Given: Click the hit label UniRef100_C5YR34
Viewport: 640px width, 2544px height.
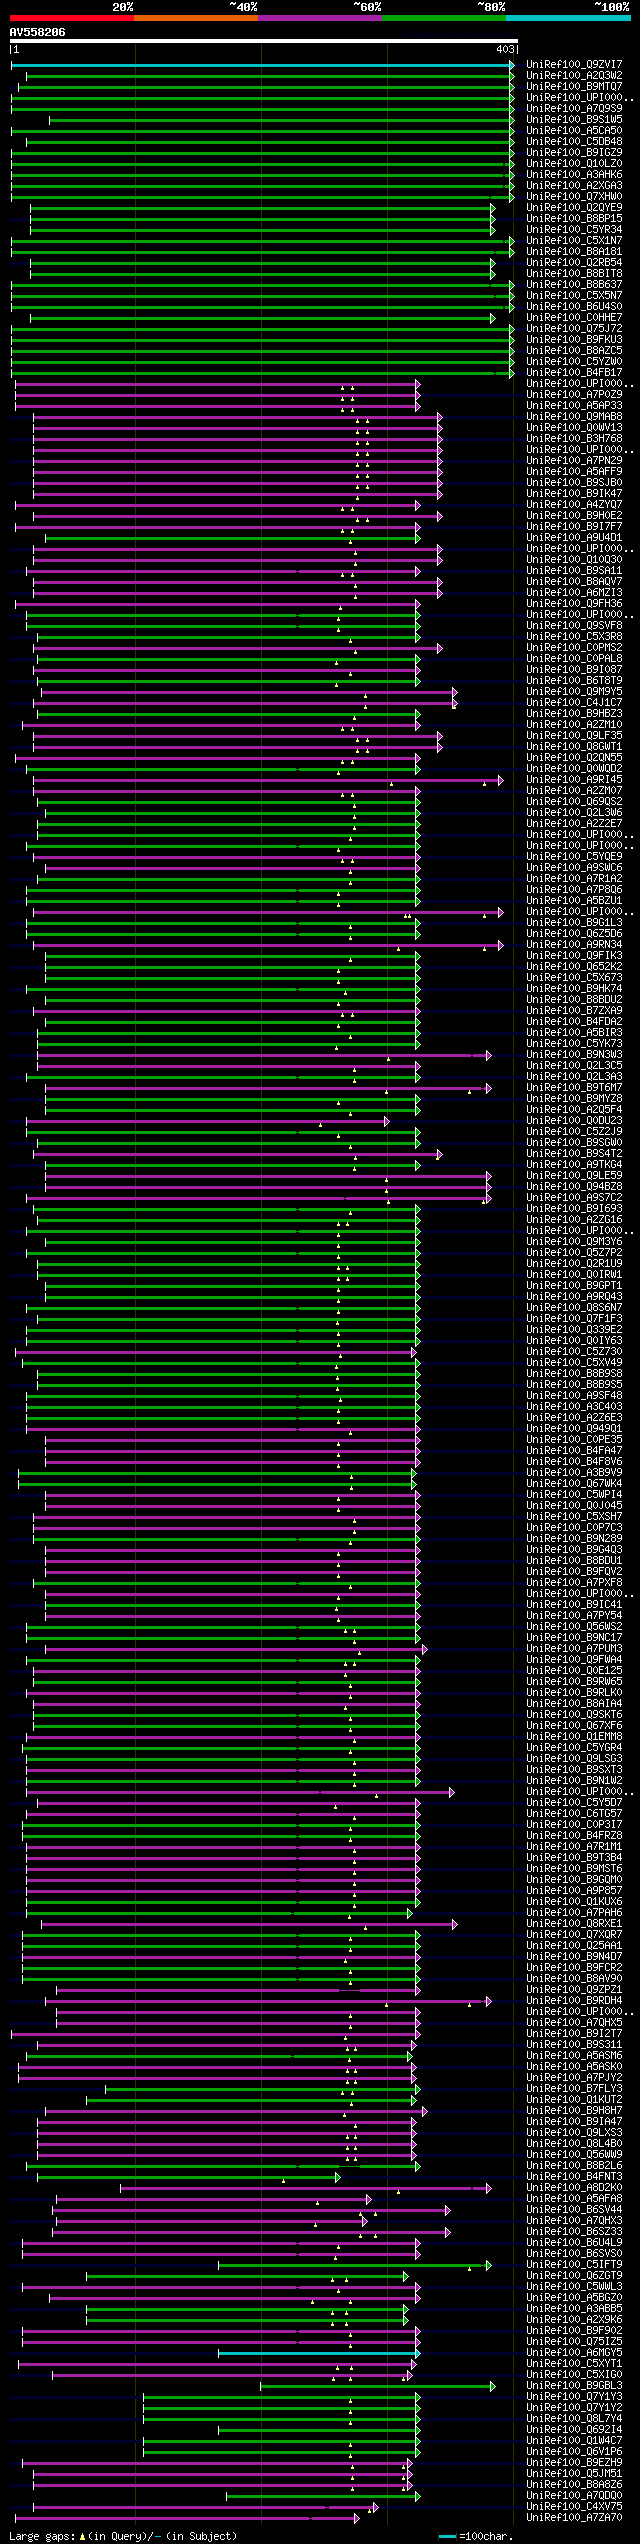Looking at the screenshot, I should pyautogui.click(x=574, y=230).
